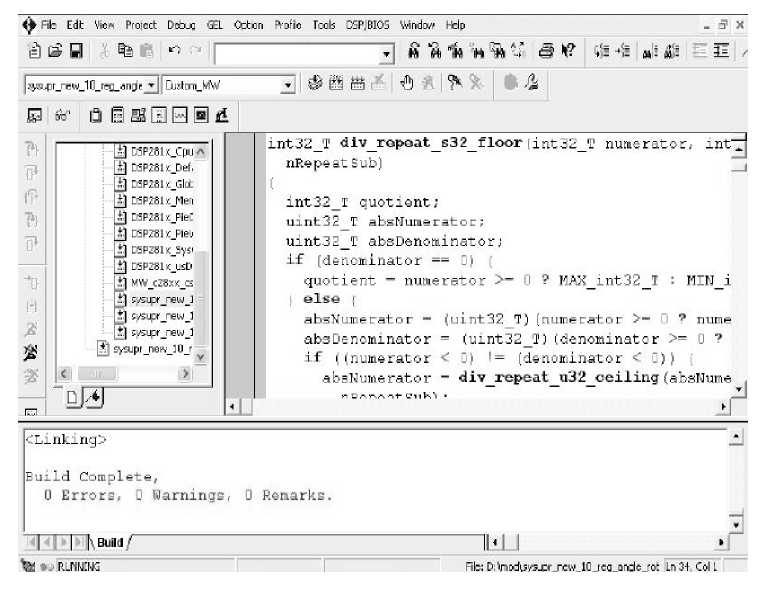Screen dimensions: 770x589
Task: Open the Tools menu
Action: click(x=324, y=25)
